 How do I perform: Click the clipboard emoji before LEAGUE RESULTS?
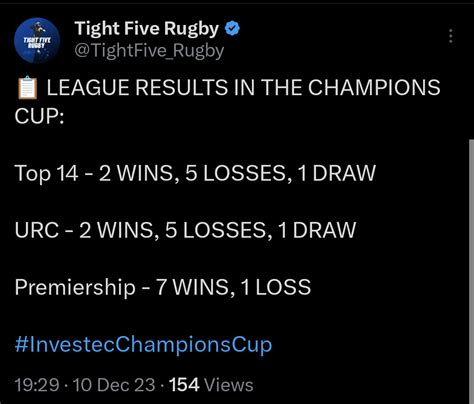tap(27, 88)
